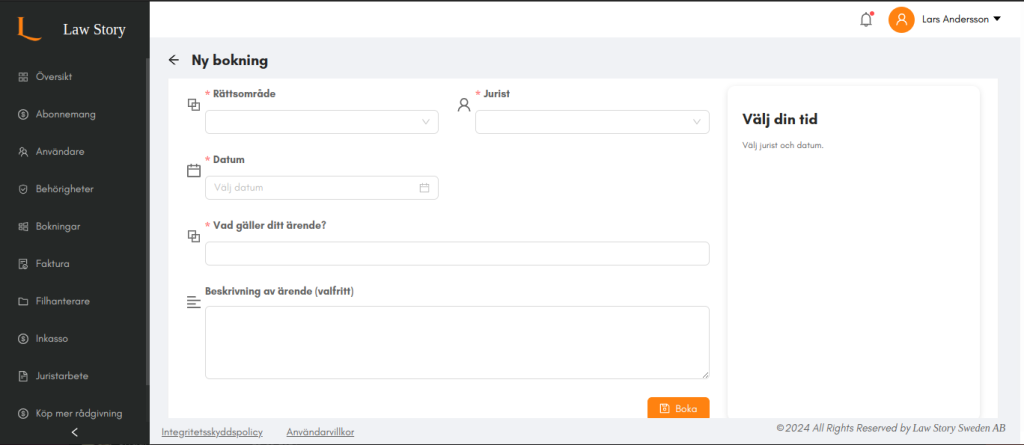Focus the Beskrivning av ärende text area
1024x445 pixels.
pos(457,342)
